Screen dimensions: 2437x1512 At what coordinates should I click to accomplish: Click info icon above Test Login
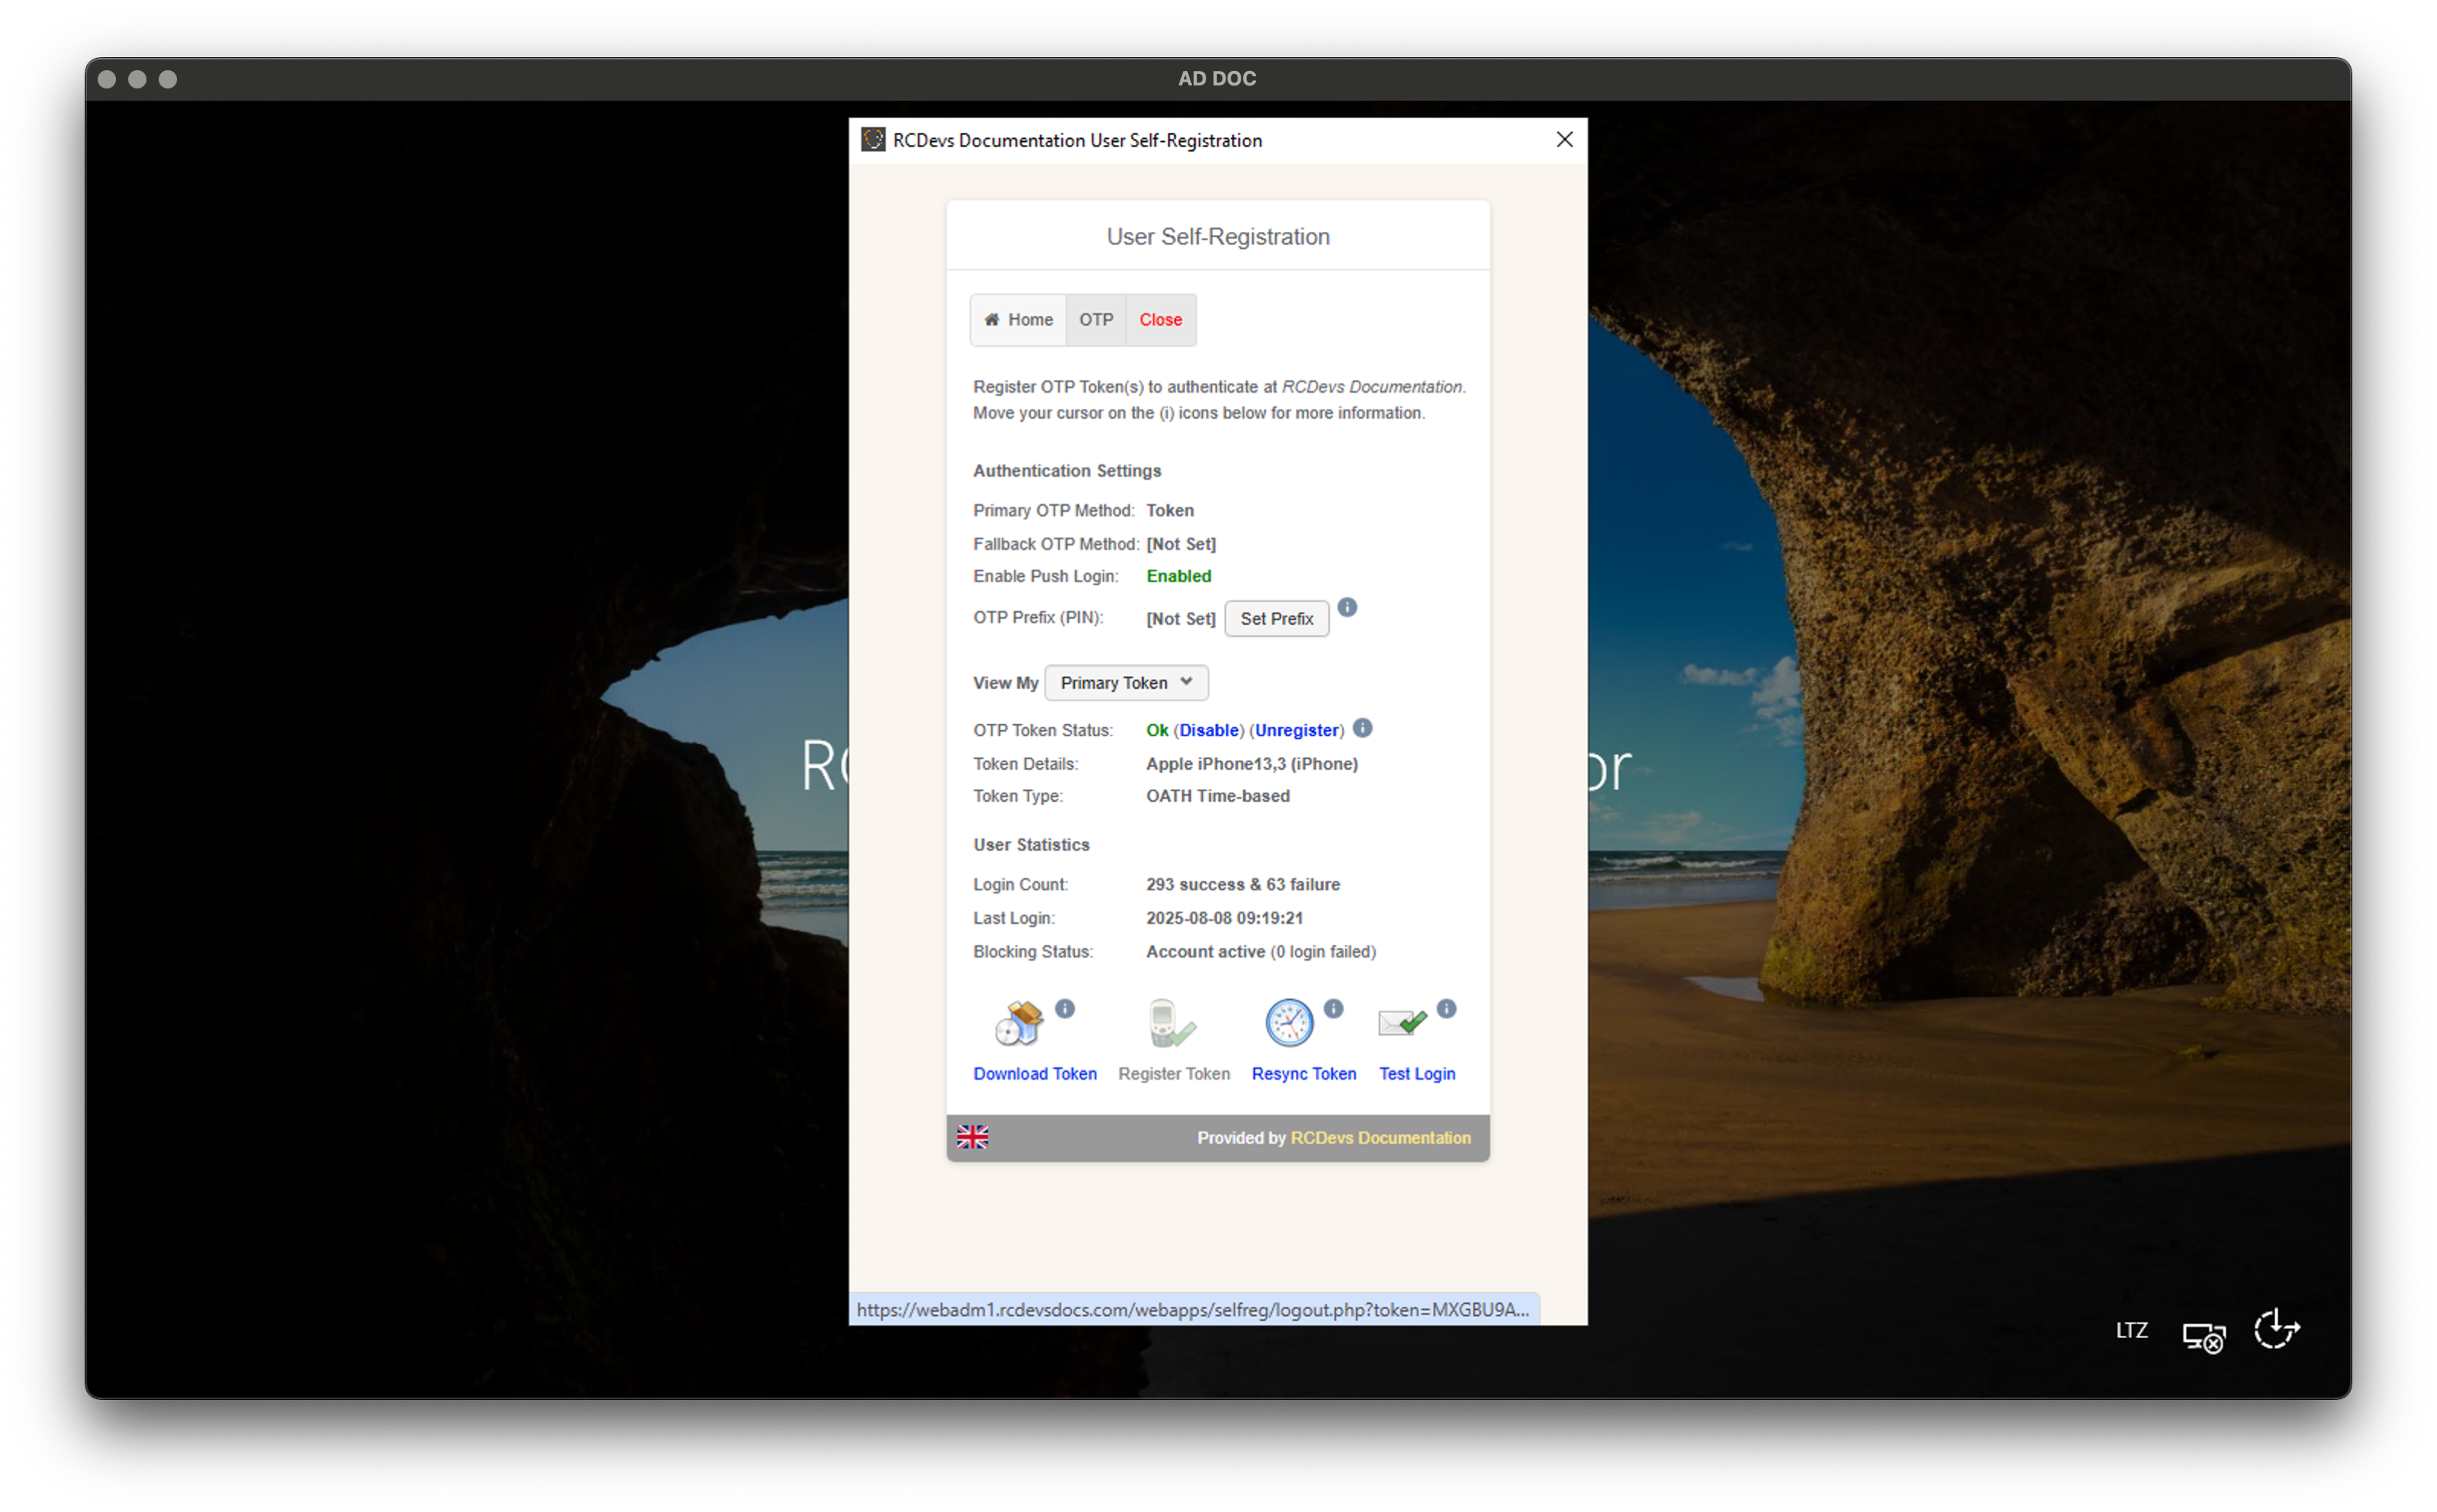1446,1009
